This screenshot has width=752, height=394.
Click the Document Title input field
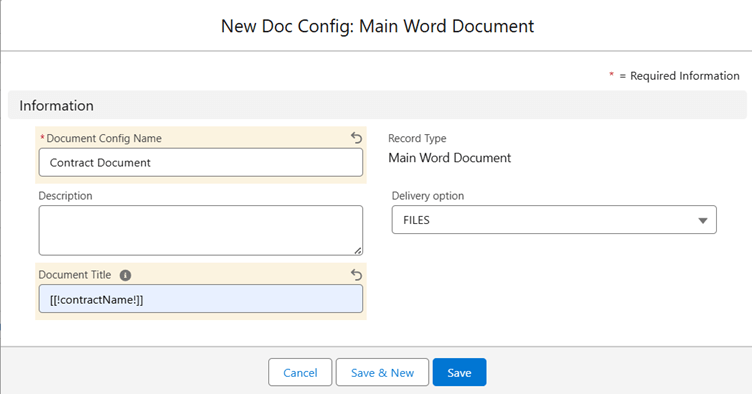pyautogui.click(x=200, y=299)
